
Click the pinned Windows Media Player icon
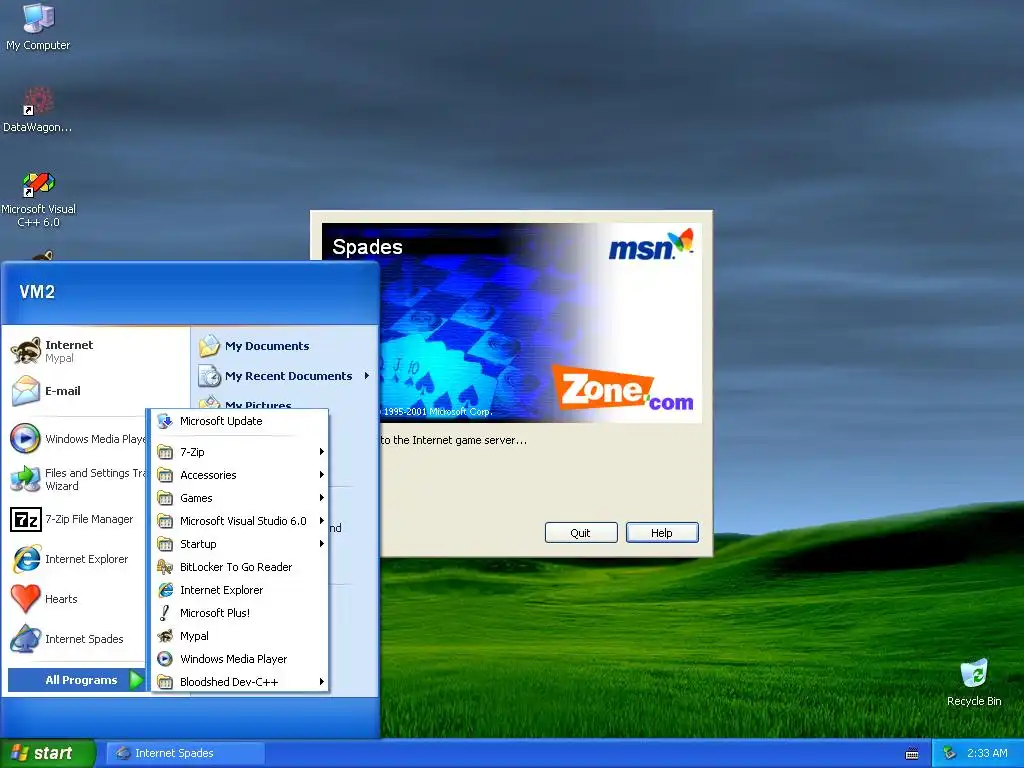[25, 438]
